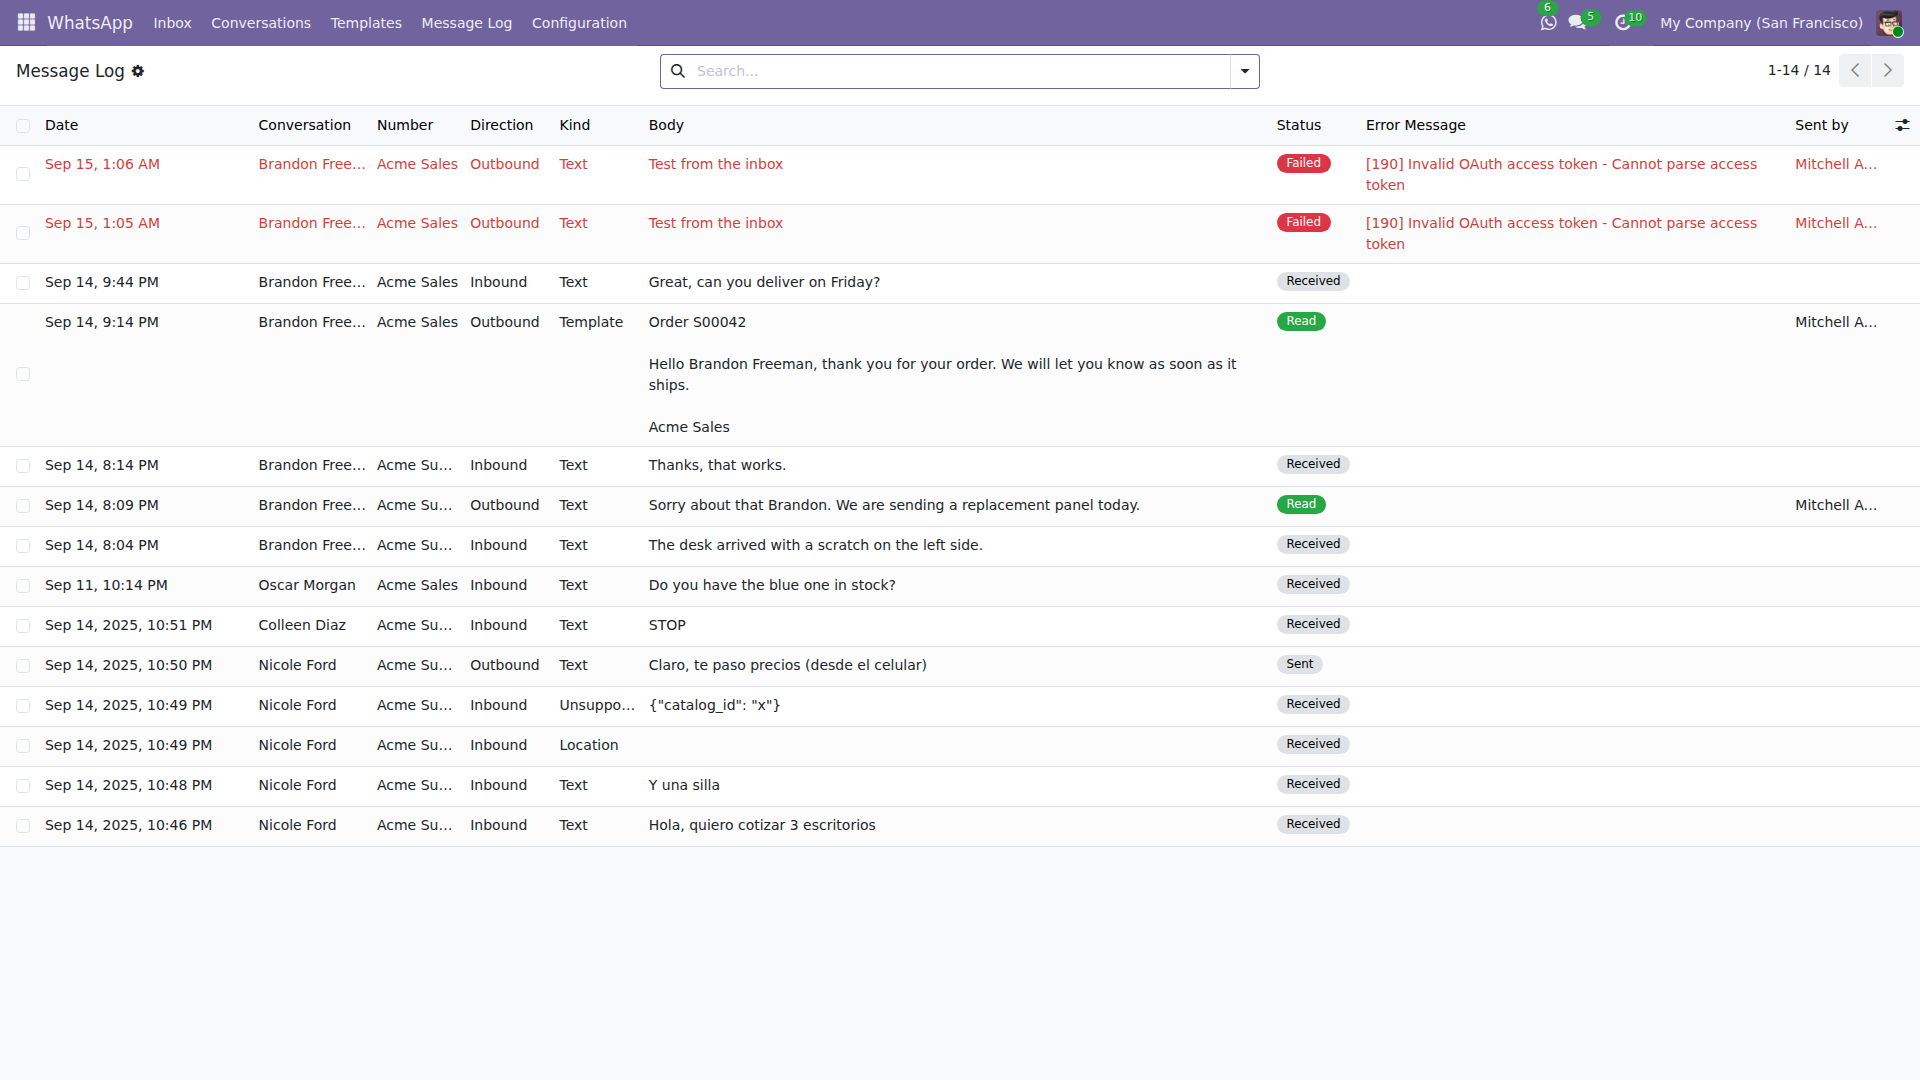Open optional columns adjust icon

click(x=1902, y=125)
